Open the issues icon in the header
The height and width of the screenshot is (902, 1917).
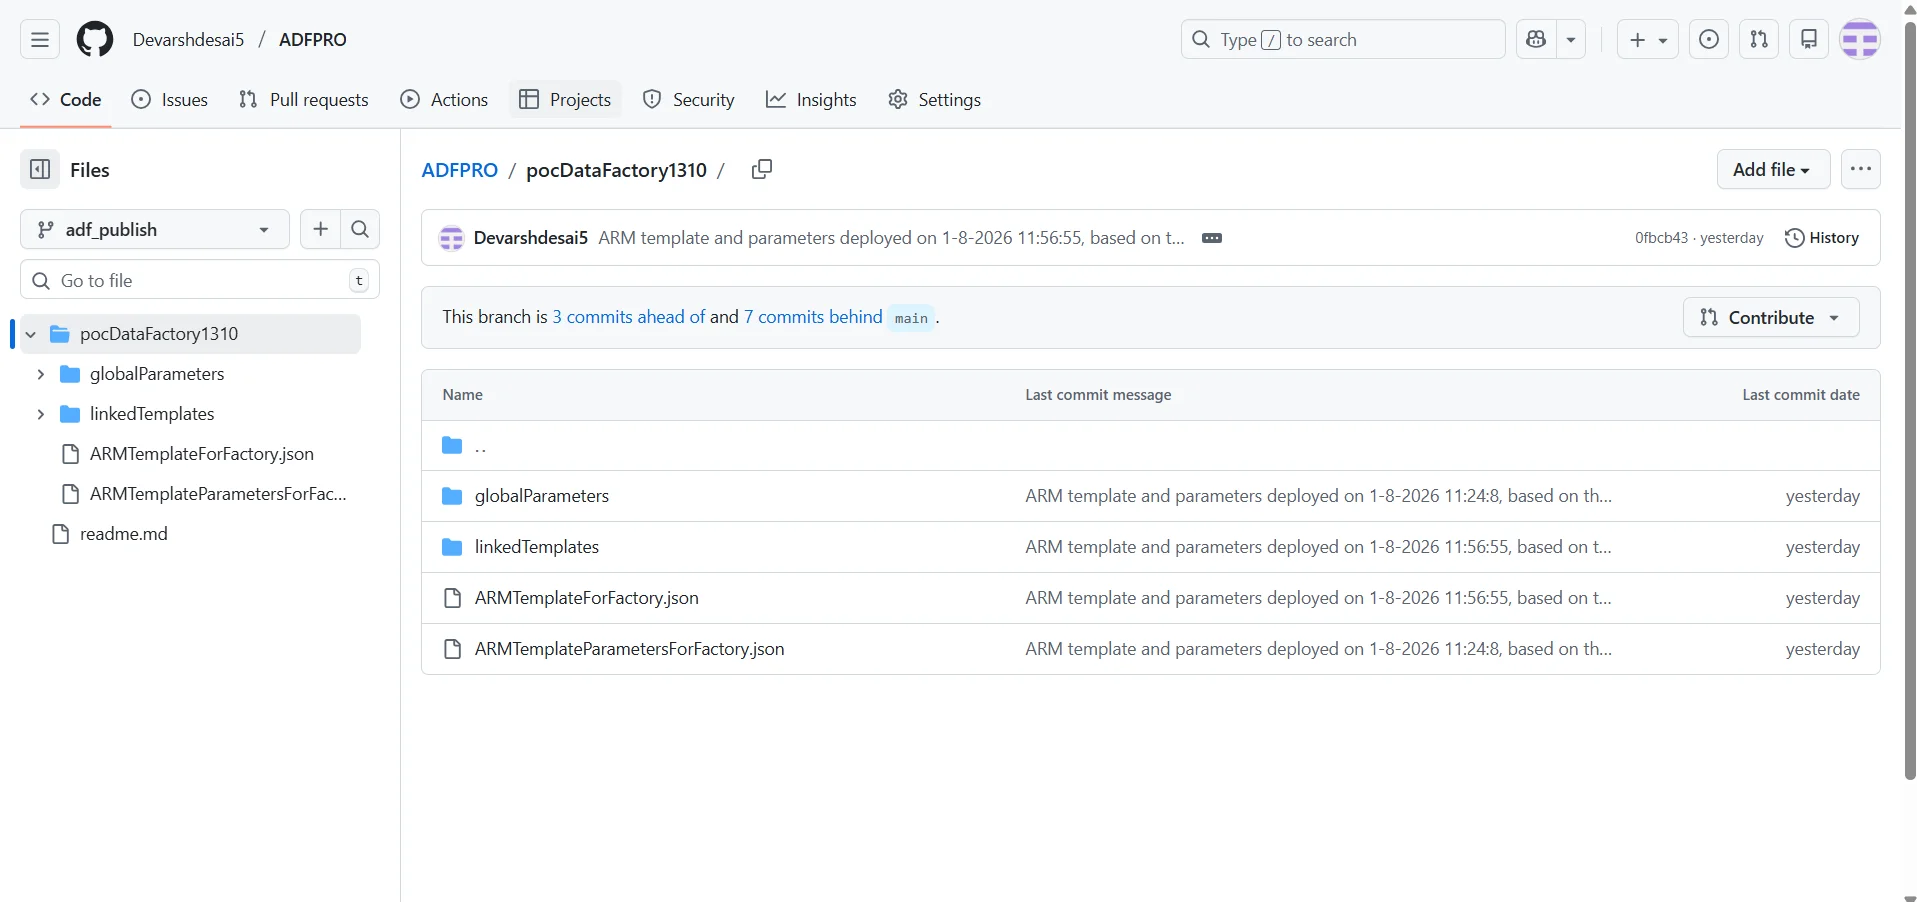click(1708, 40)
